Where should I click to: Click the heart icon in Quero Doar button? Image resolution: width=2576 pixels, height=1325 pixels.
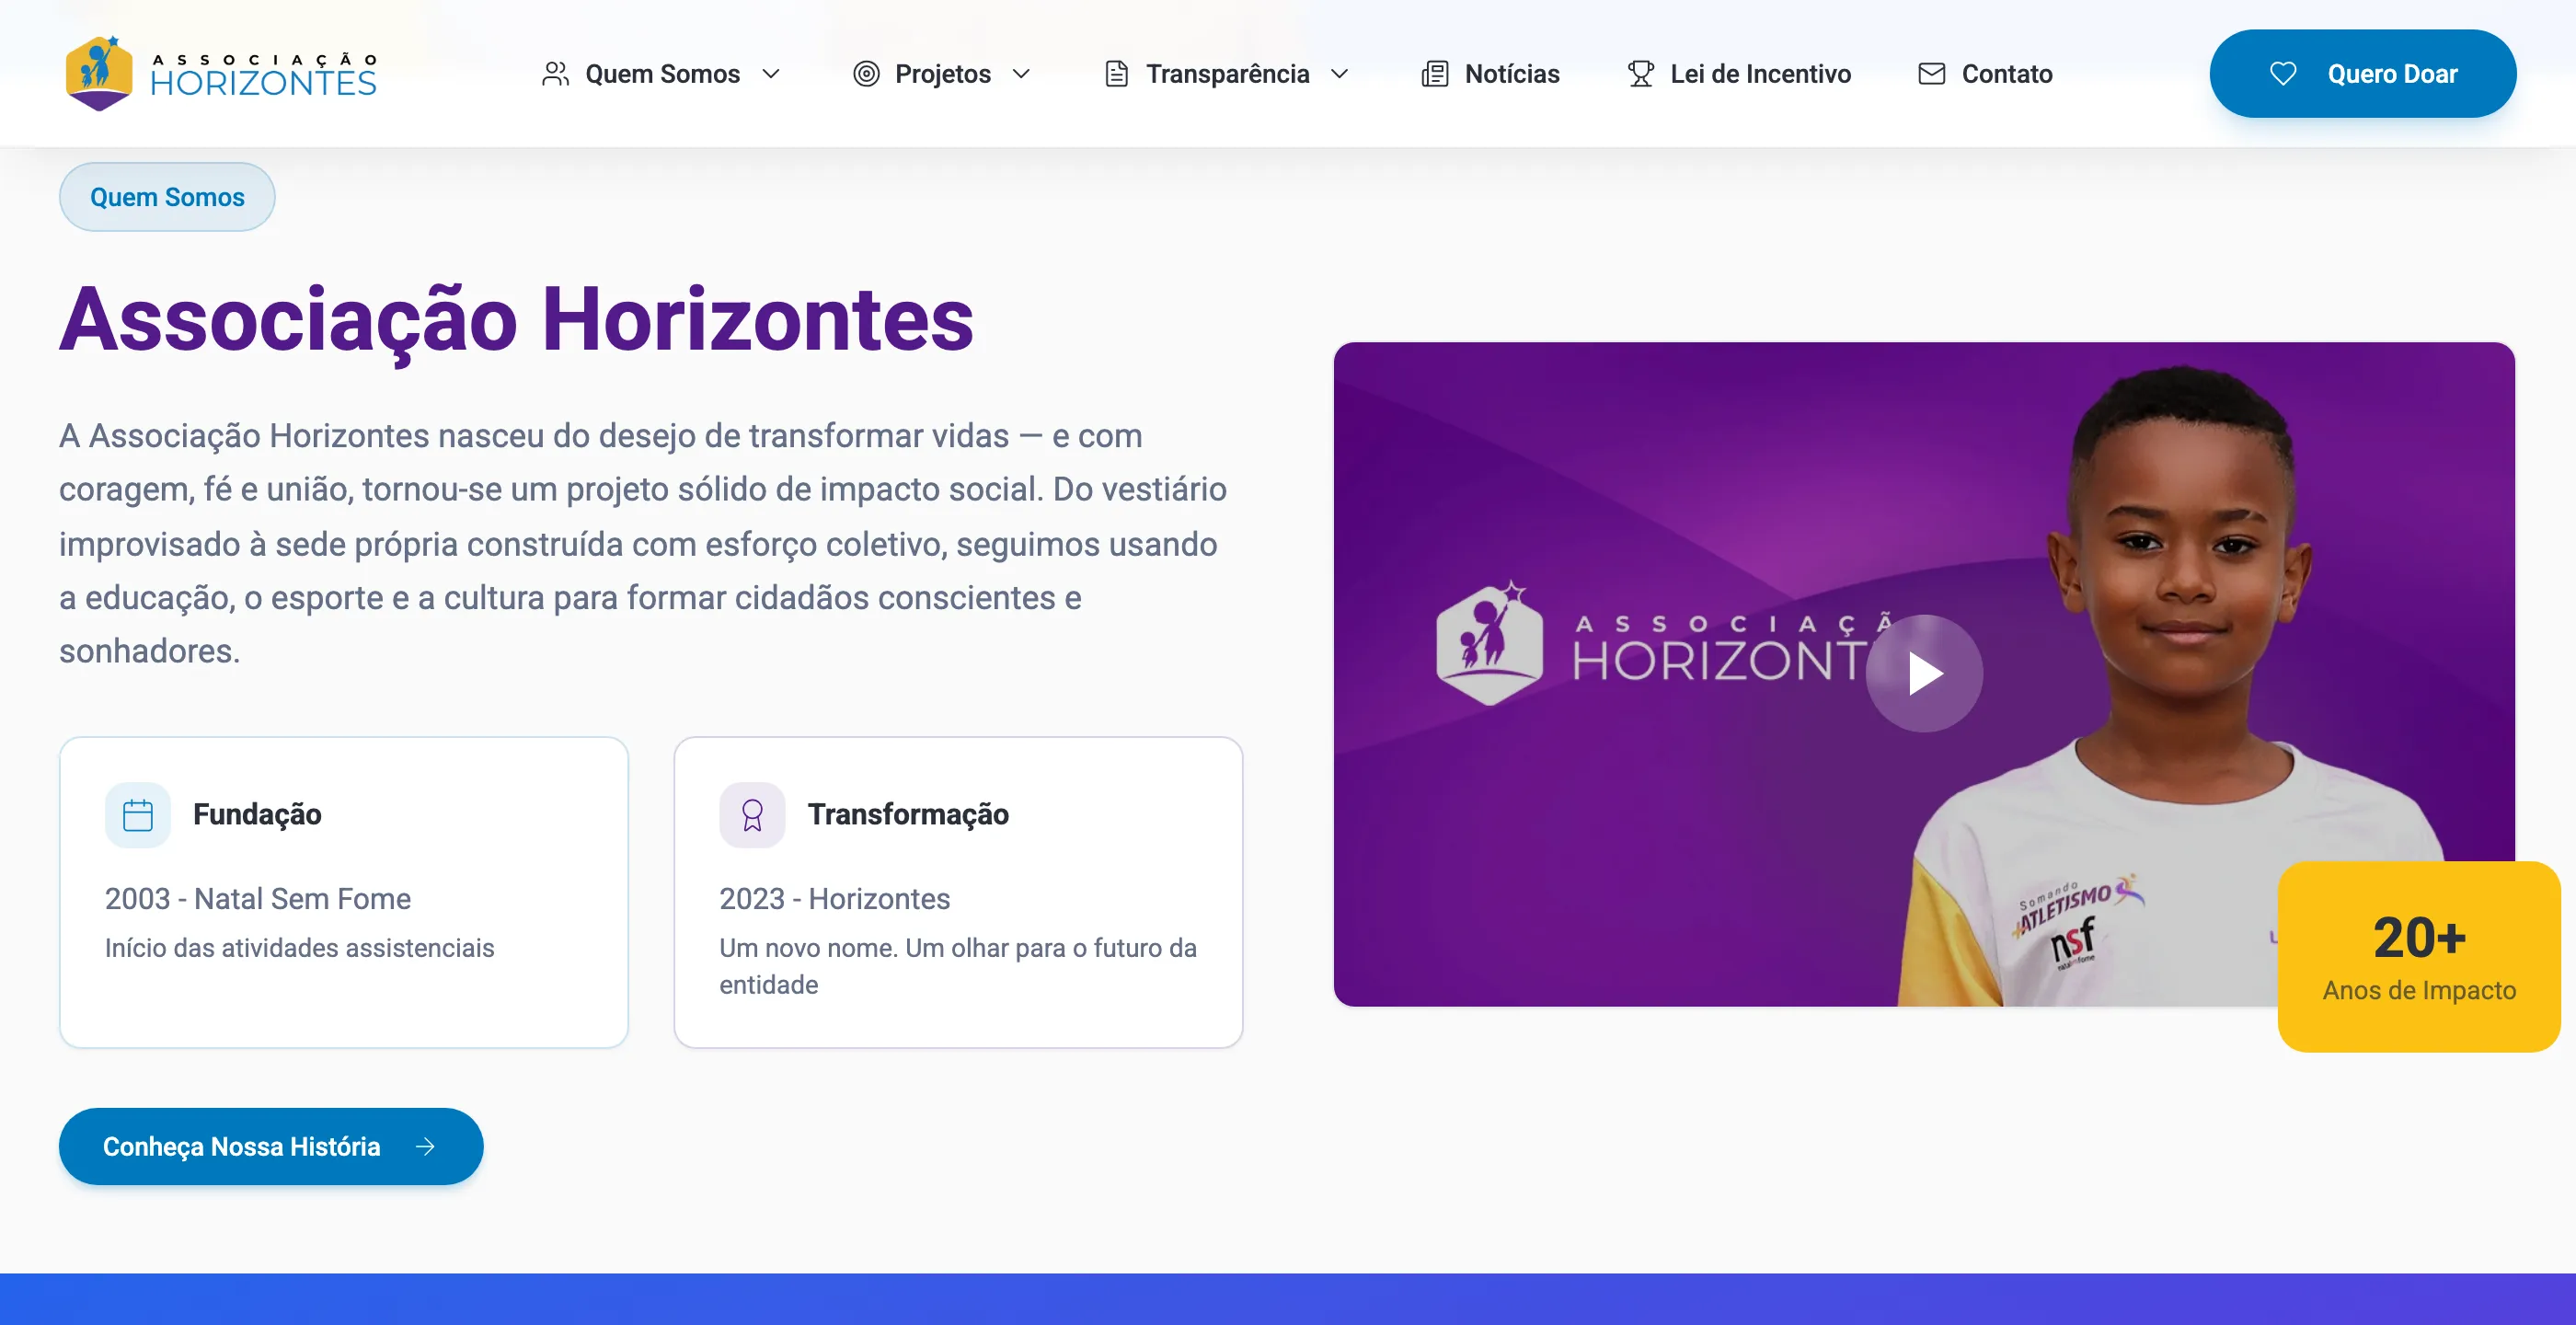pyautogui.click(x=2282, y=74)
